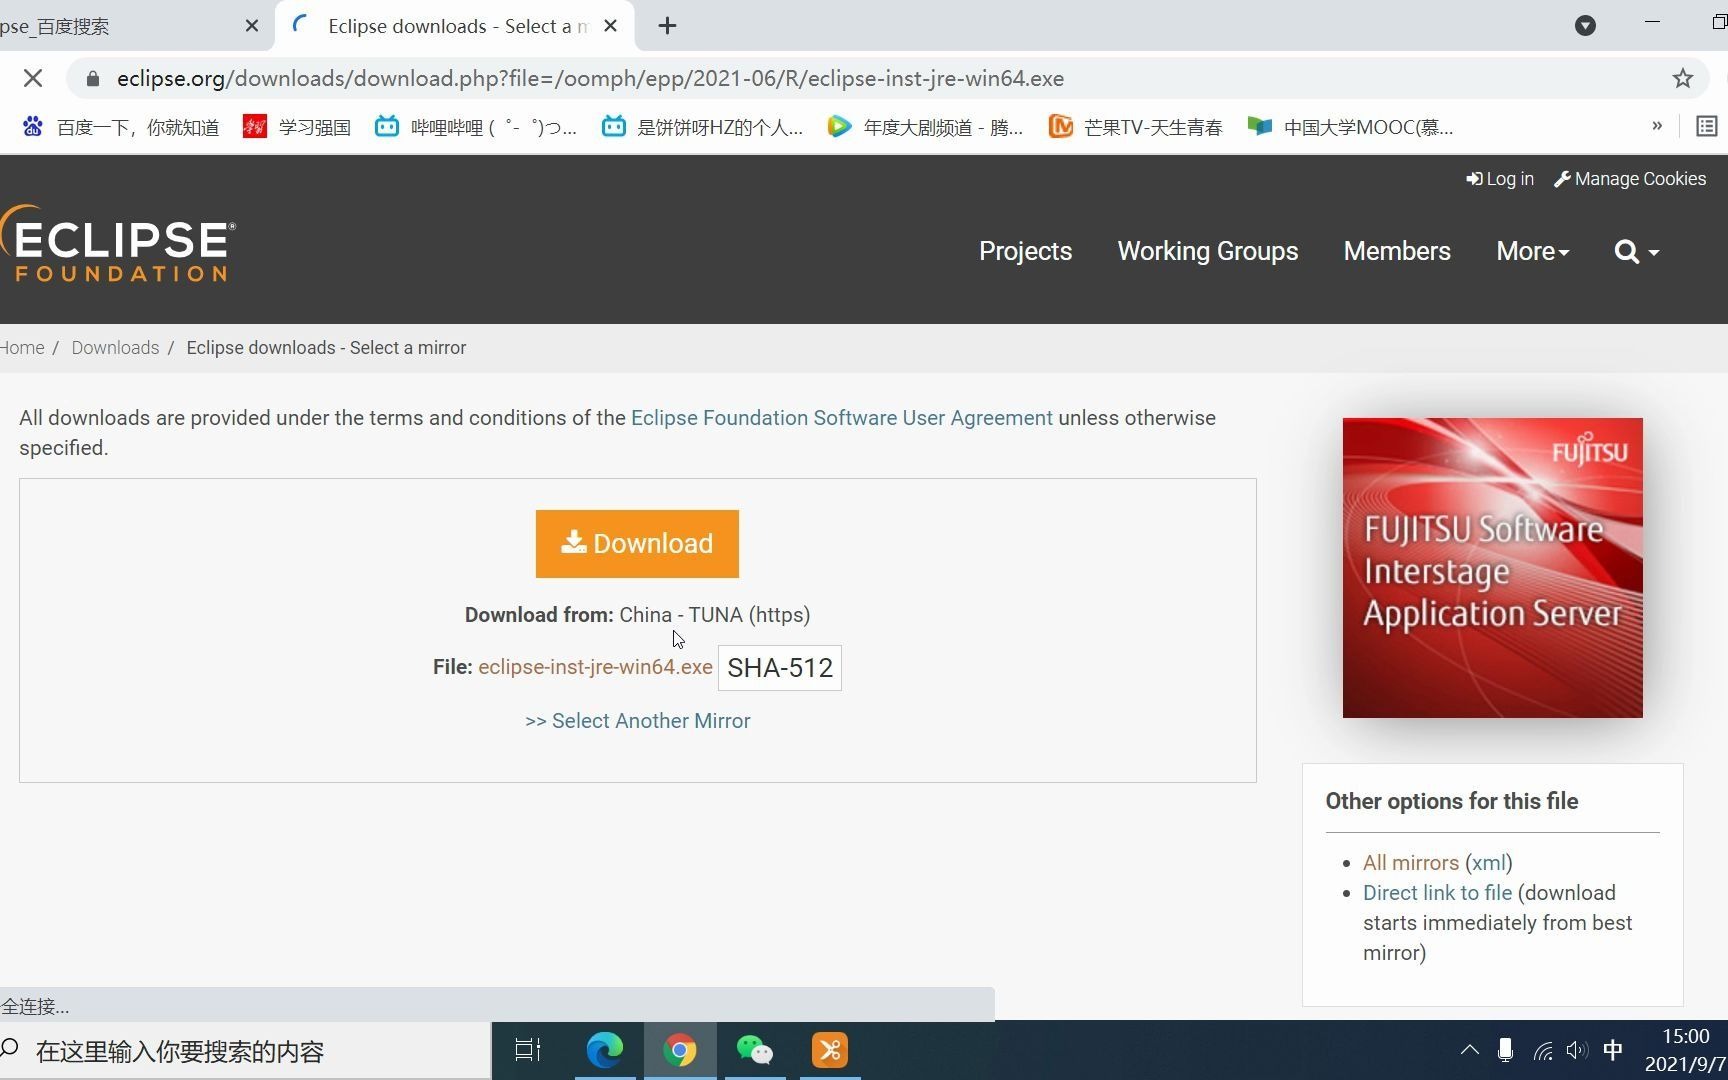Open the Fujitsu Interstage ad image
This screenshot has width=1728, height=1080.
1492,568
